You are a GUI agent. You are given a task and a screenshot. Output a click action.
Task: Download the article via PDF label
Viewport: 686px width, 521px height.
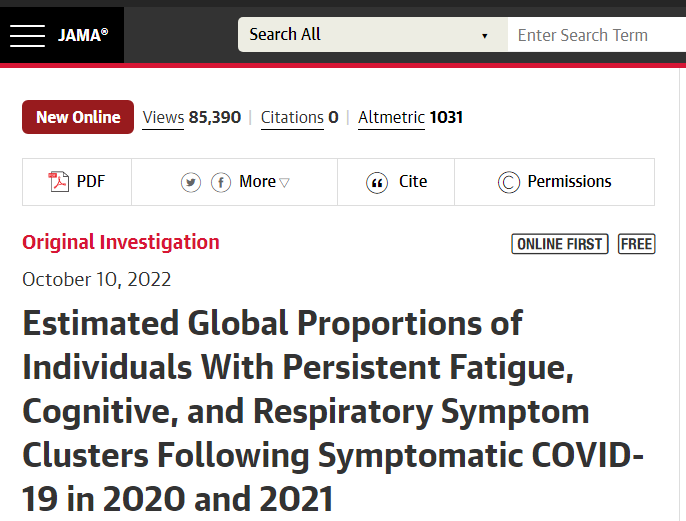tap(91, 182)
